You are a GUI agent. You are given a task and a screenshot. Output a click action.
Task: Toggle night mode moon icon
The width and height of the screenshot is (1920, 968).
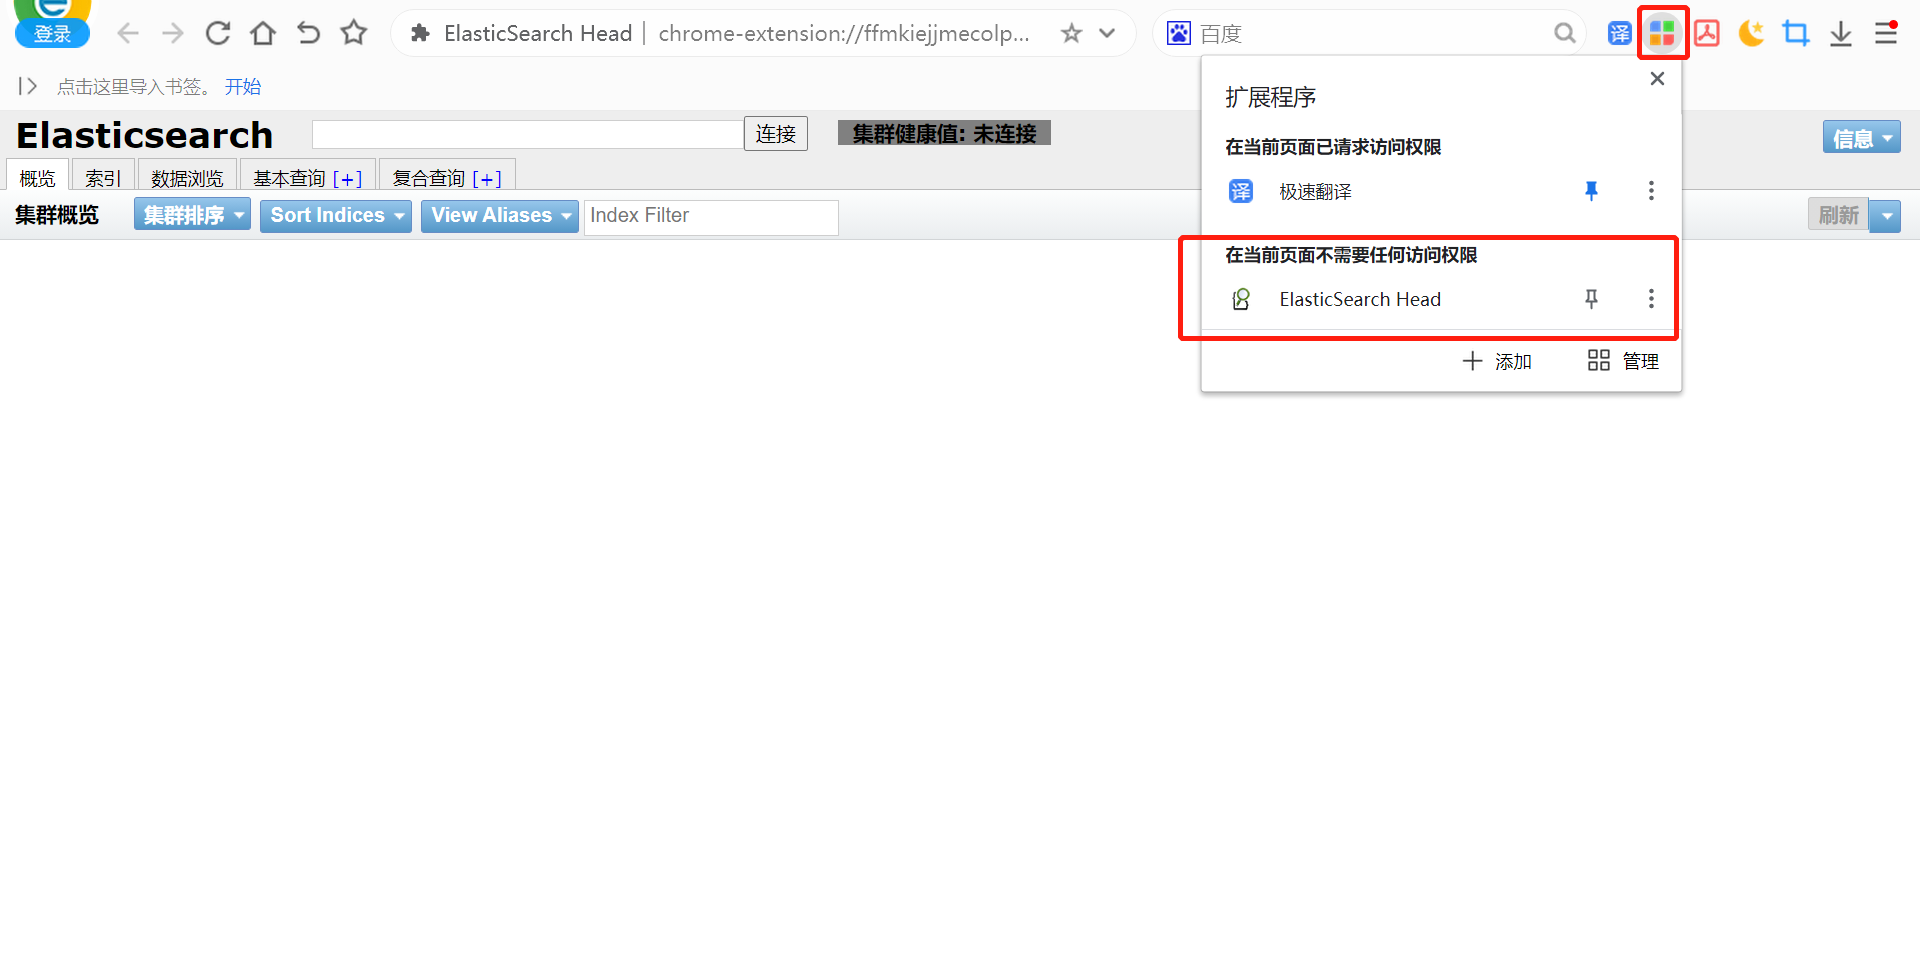1751,33
